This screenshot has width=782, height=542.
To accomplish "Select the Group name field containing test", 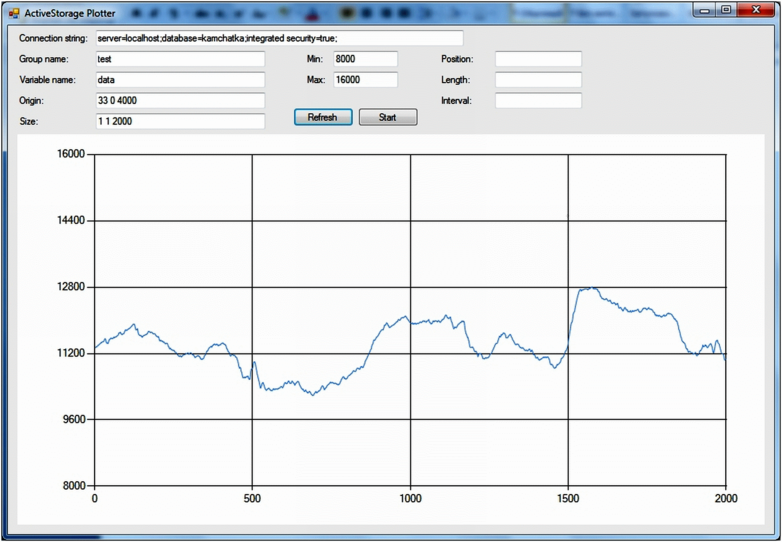I will pos(181,59).
